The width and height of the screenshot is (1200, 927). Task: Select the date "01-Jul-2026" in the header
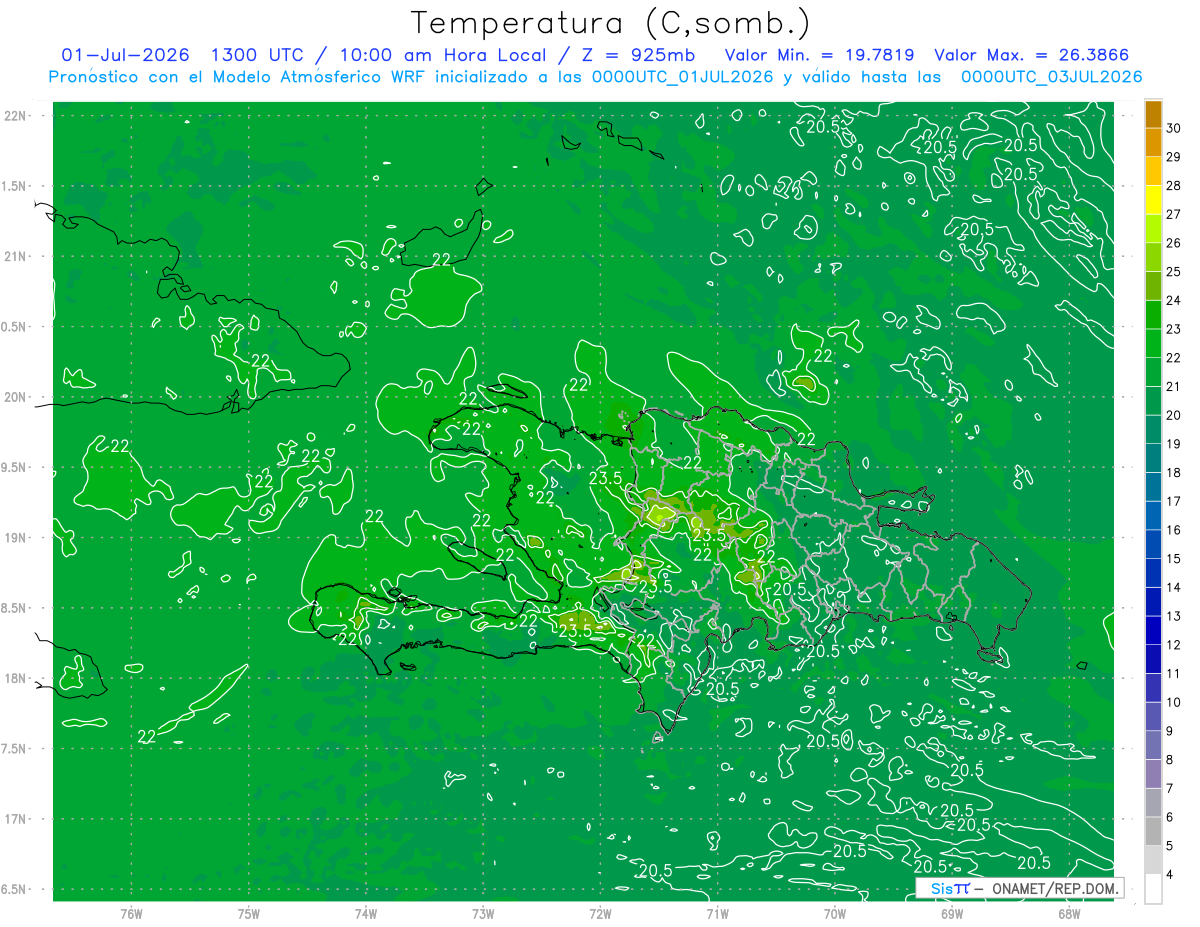pos(126,55)
